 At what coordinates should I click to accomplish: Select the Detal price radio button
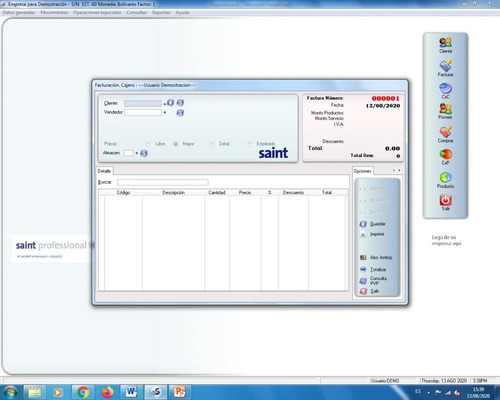212,144
